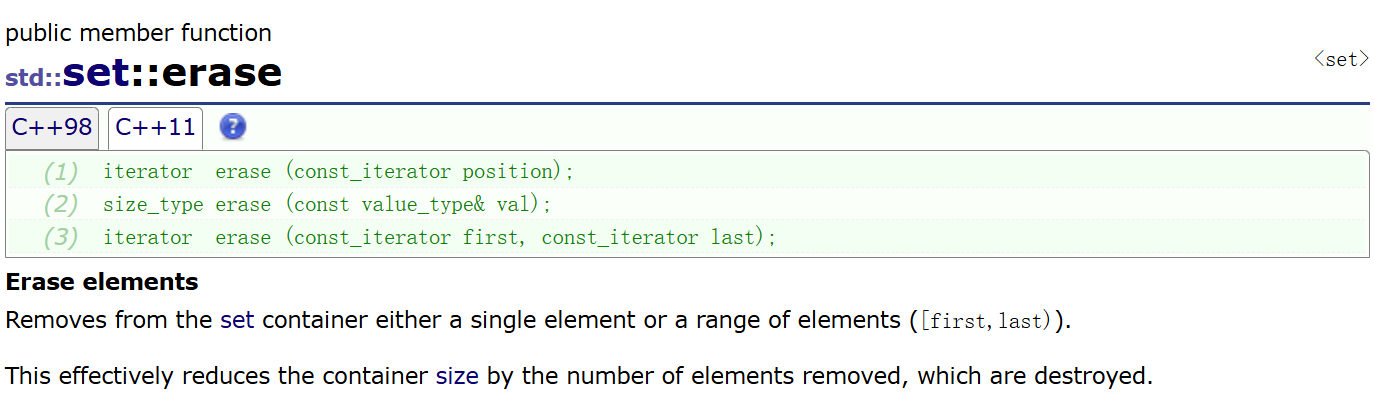Click 'size_type' return type in second signature
This screenshot has height=416, width=1374.
pyautogui.click(x=153, y=205)
